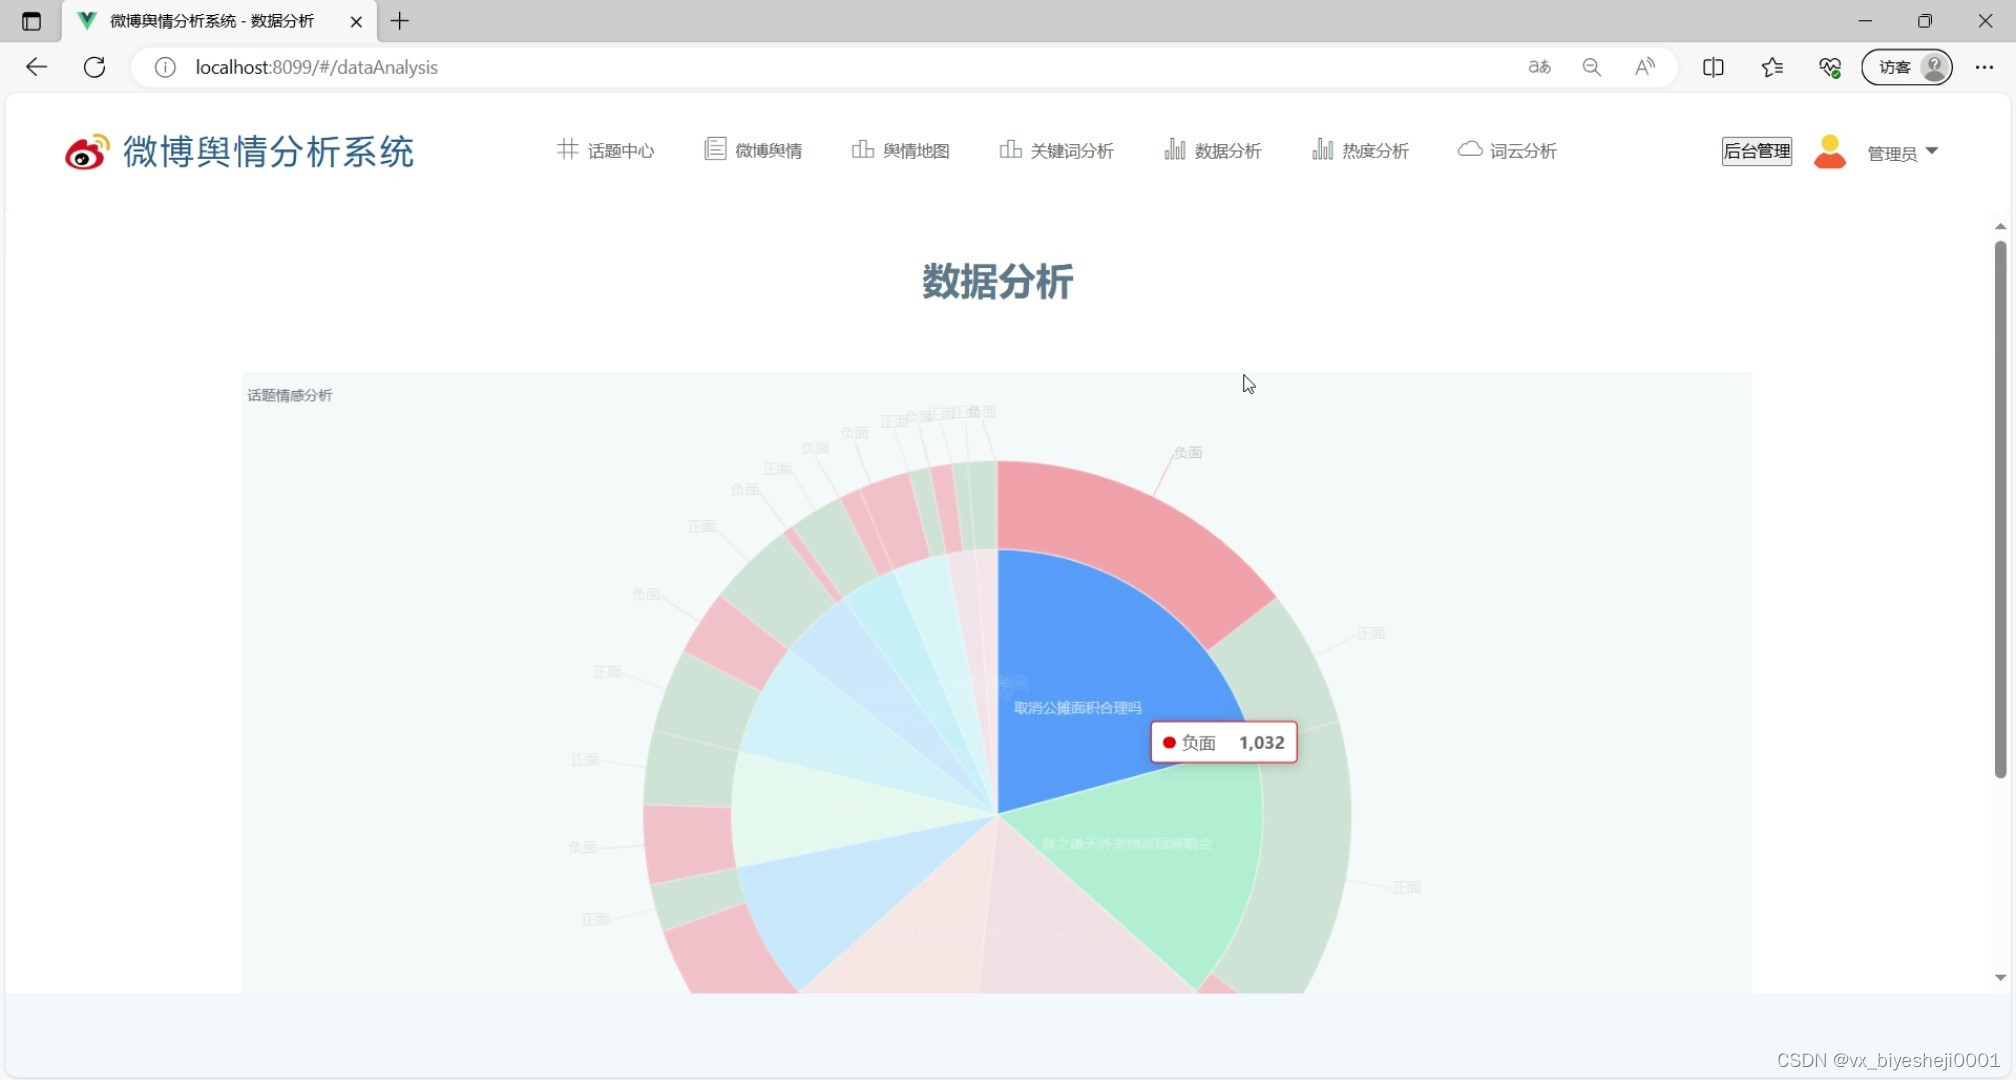Click the 微博舆情 document icon
This screenshot has height=1080, width=2016.
pyautogui.click(x=714, y=148)
